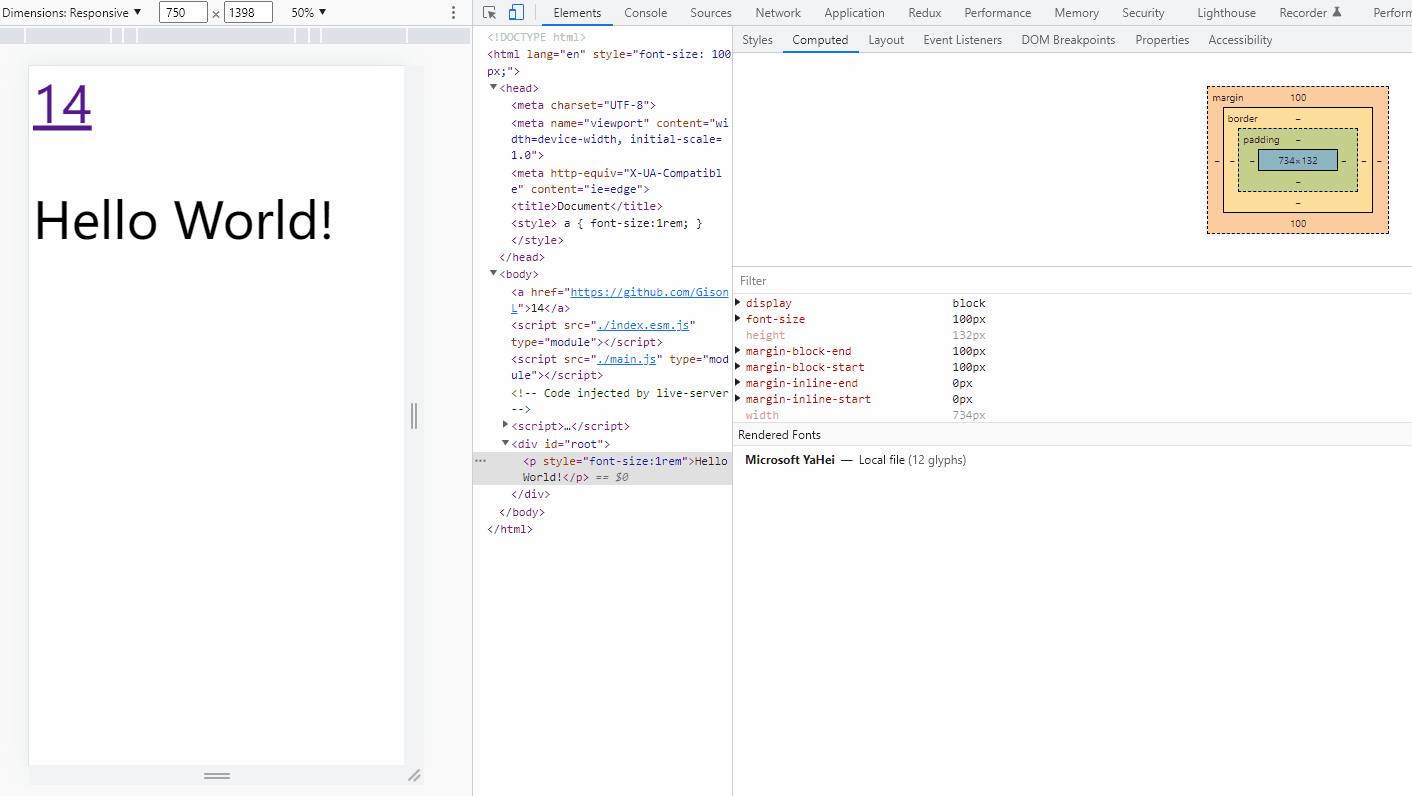Expand the font-size property details

pos(739,319)
